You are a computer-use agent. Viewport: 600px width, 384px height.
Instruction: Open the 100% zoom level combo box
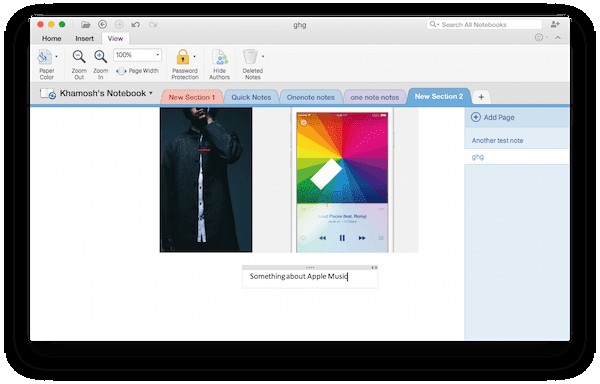coord(137,55)
